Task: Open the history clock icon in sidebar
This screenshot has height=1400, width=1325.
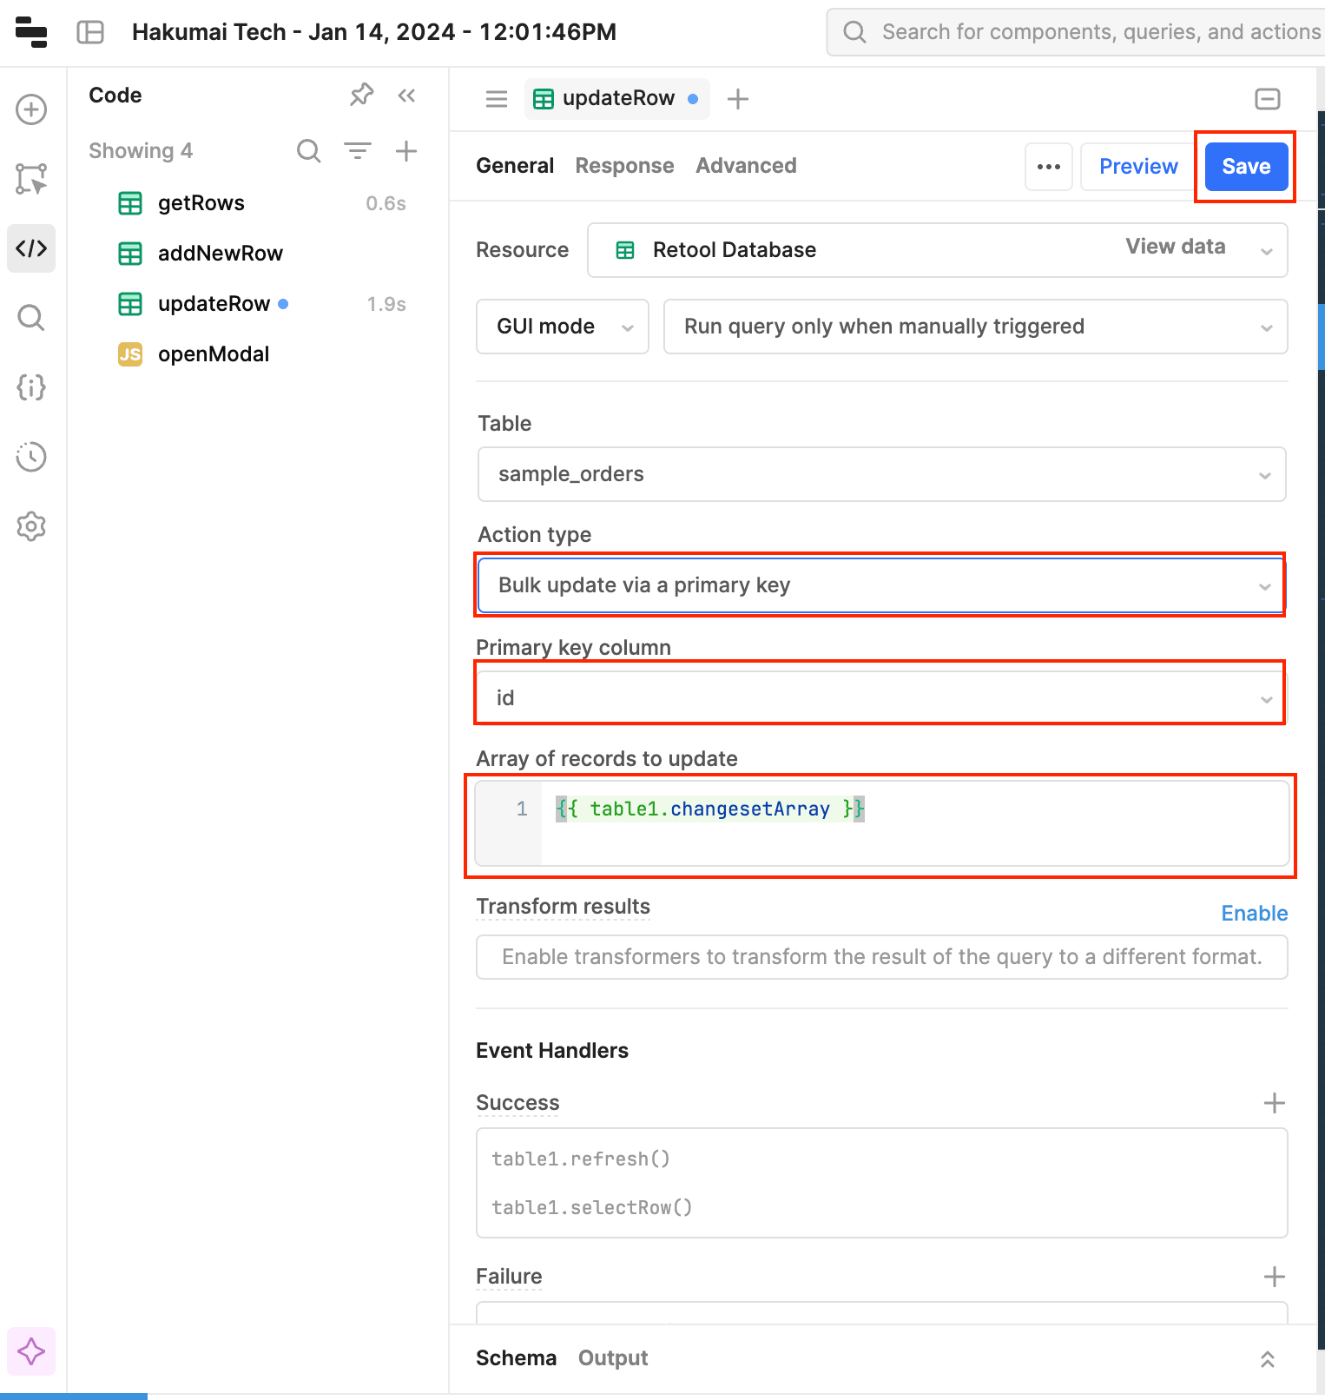Action: pyautogui.click(x=31, y=457)
